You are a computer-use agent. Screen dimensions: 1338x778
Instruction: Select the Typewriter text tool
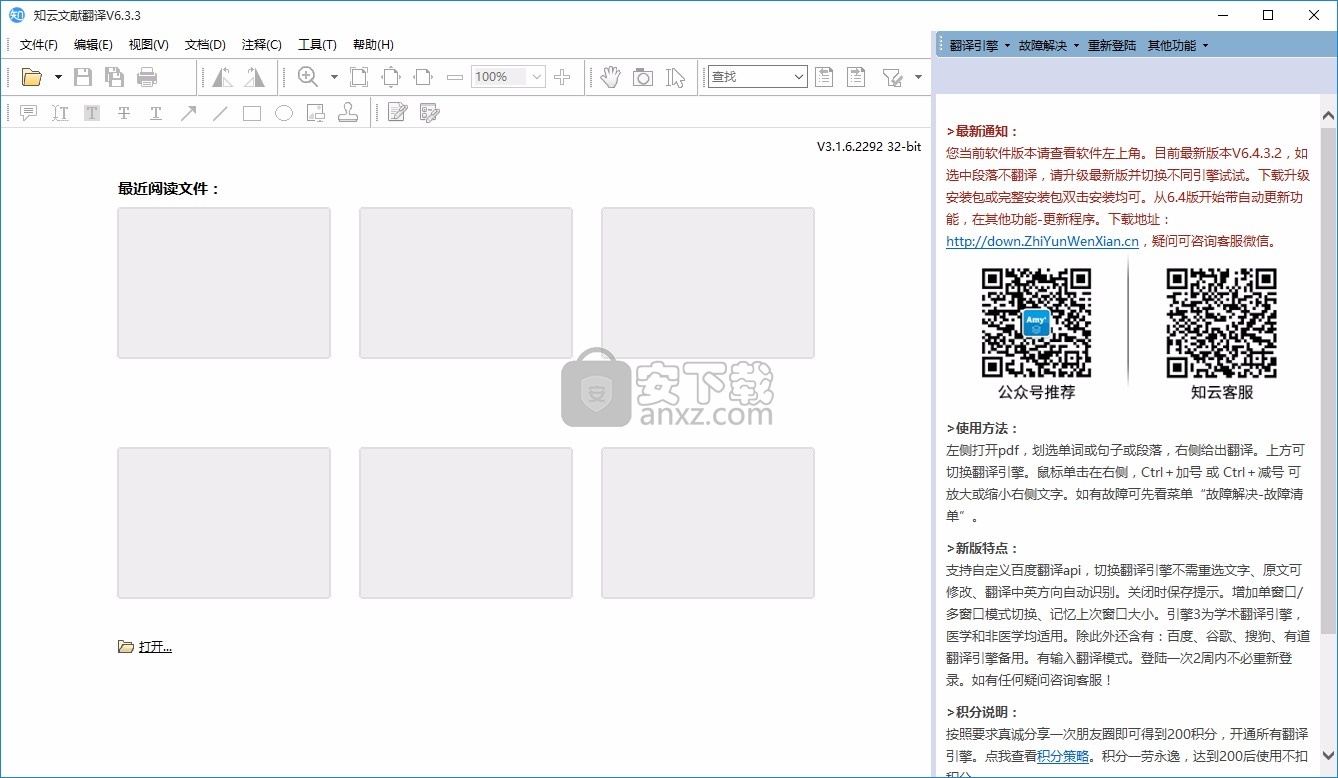pyautogui.click(x=60, y=113)
